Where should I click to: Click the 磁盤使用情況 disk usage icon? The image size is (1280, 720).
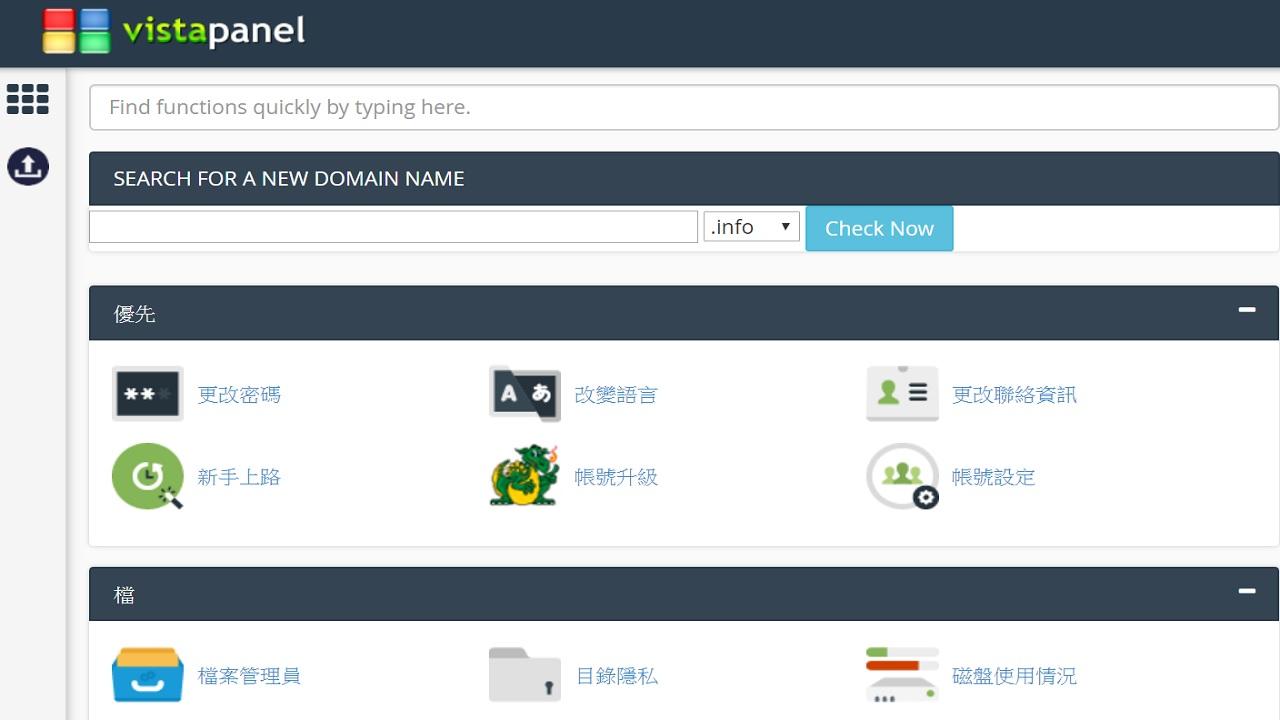(x=901, y=675)
